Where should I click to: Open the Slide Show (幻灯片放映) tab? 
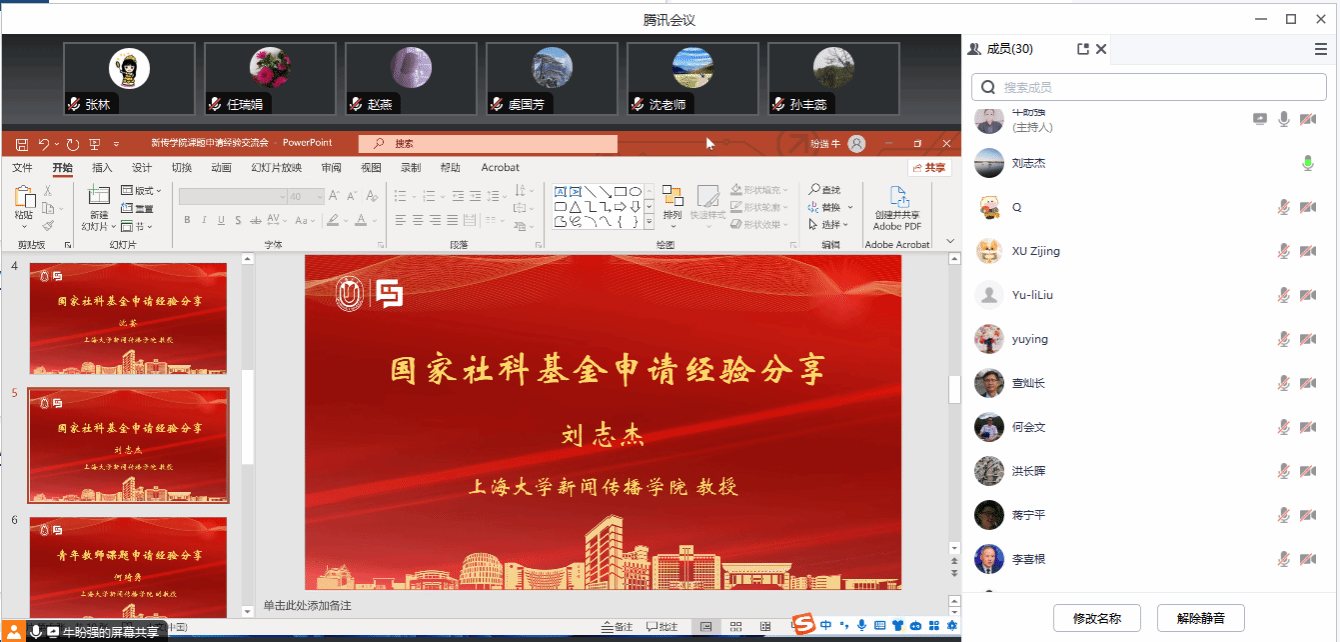(276, 168)
